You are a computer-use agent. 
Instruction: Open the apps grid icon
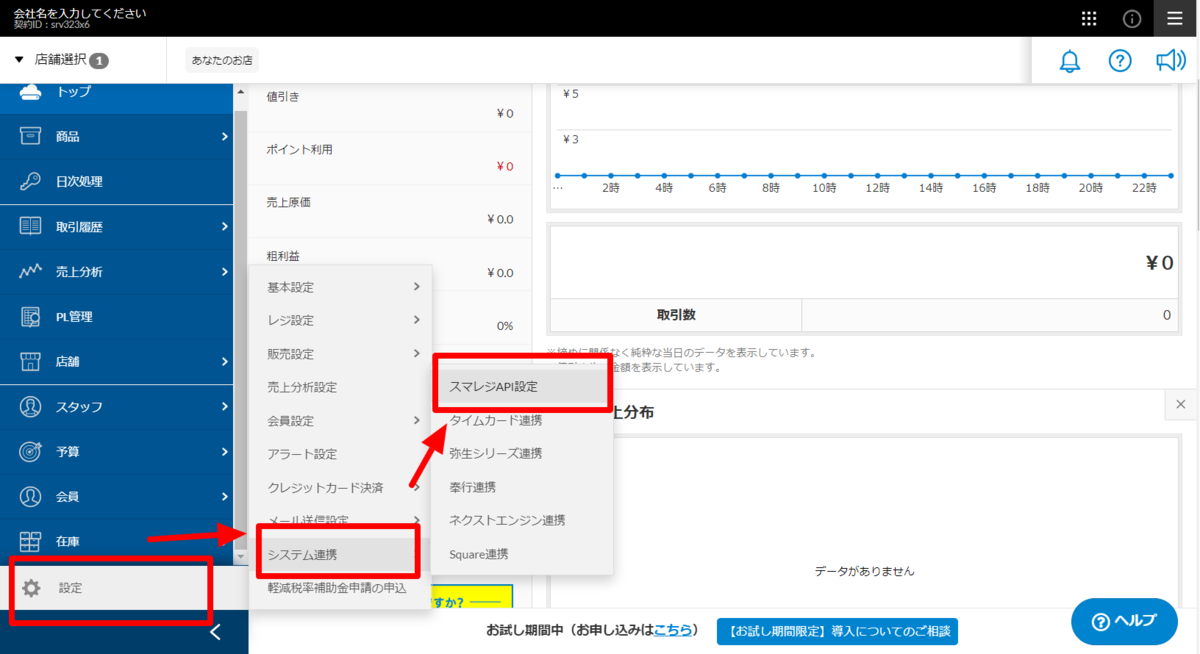click(1090, 18)
